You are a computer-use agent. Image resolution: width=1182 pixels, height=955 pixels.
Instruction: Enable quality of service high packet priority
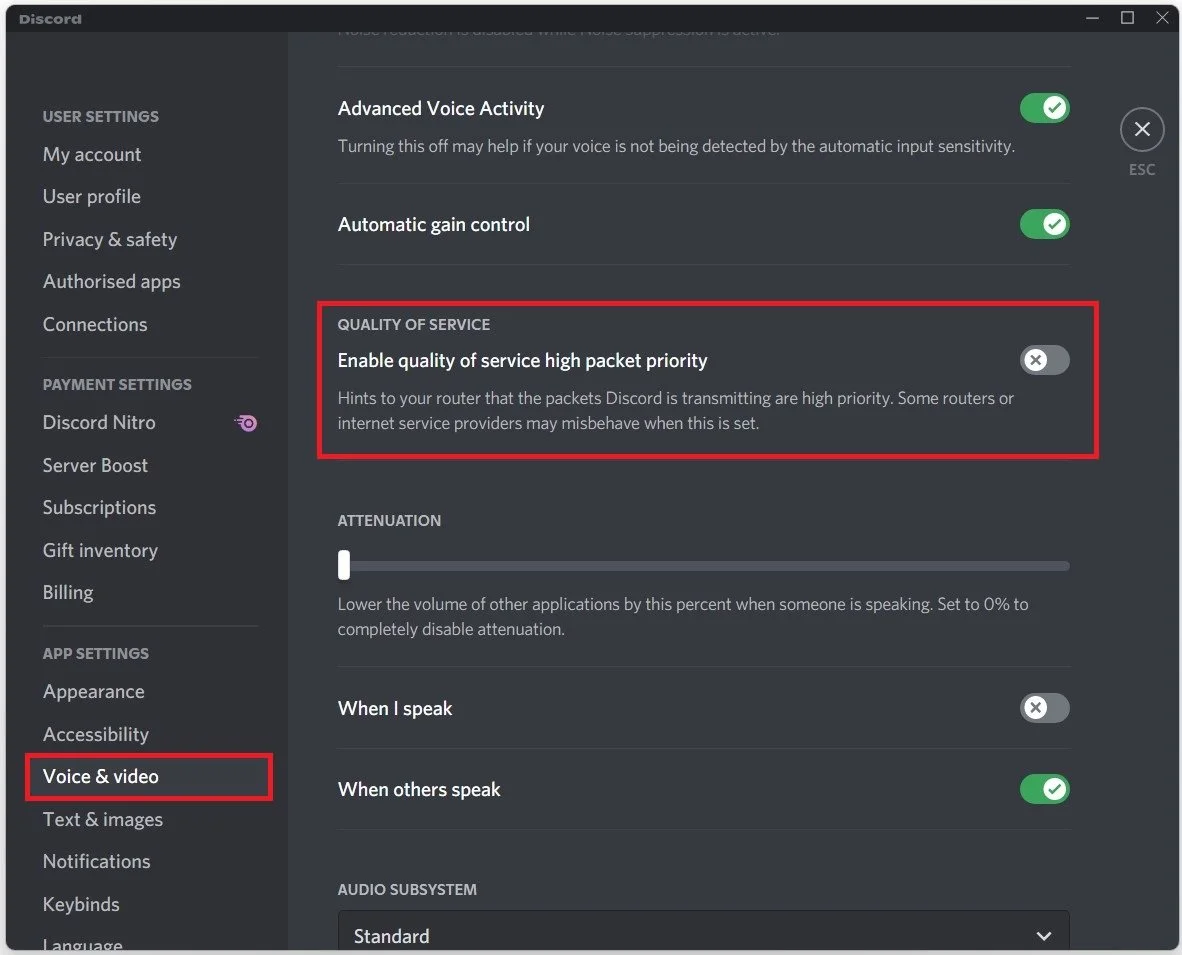coord(1044,360)
